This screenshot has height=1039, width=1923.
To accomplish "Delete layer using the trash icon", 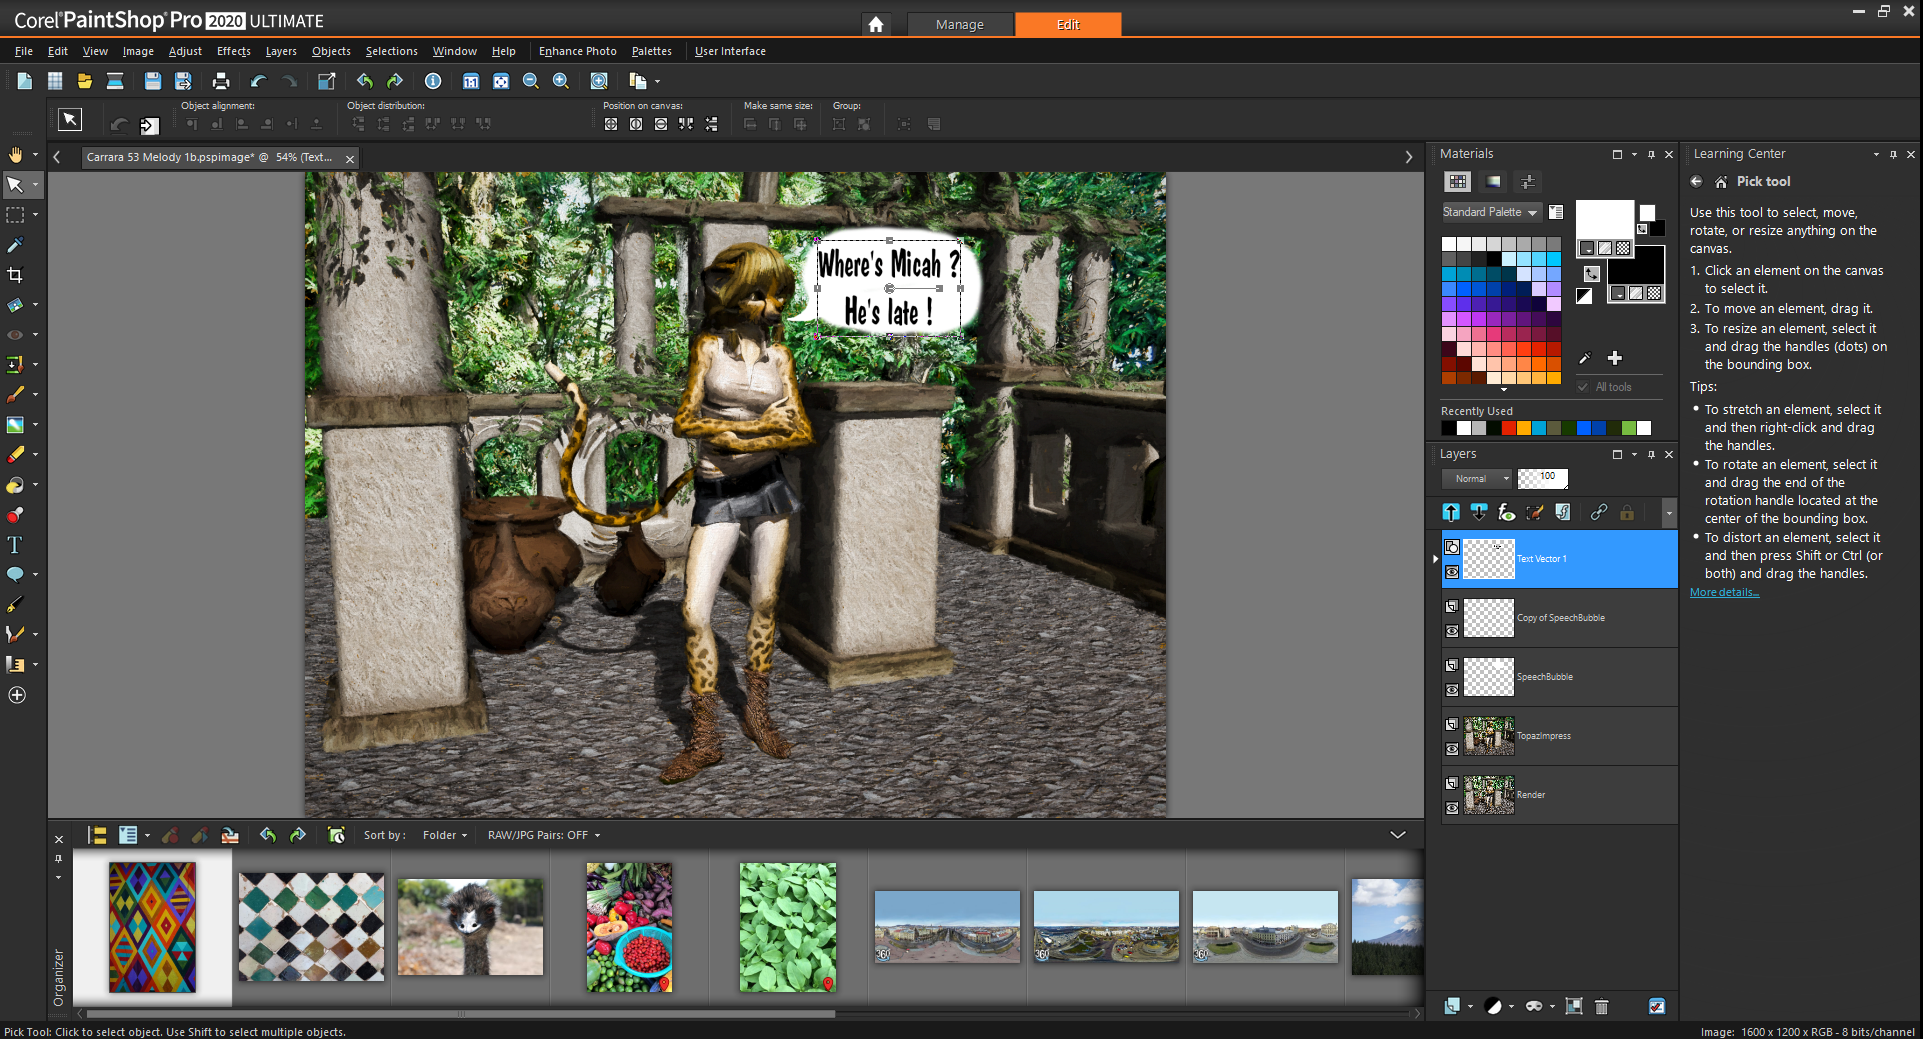I will pyautogui.click(x=1601, y=1006).
